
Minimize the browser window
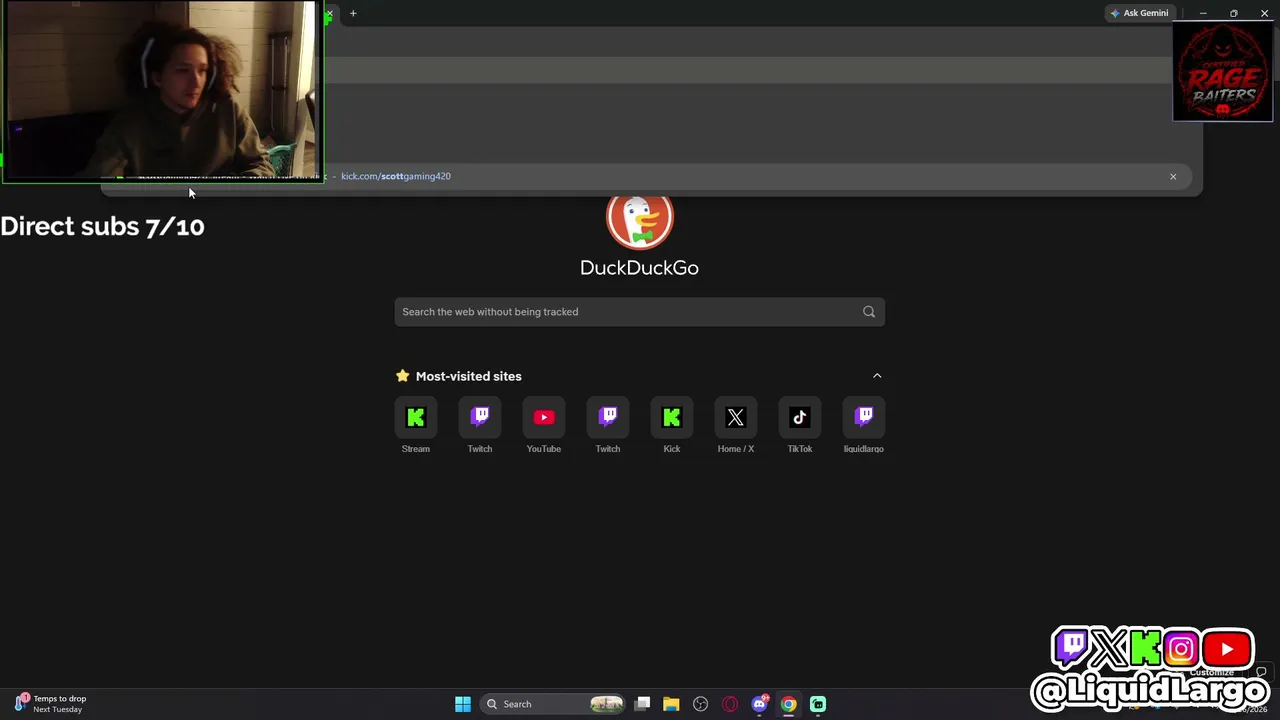pos(1203,13)
